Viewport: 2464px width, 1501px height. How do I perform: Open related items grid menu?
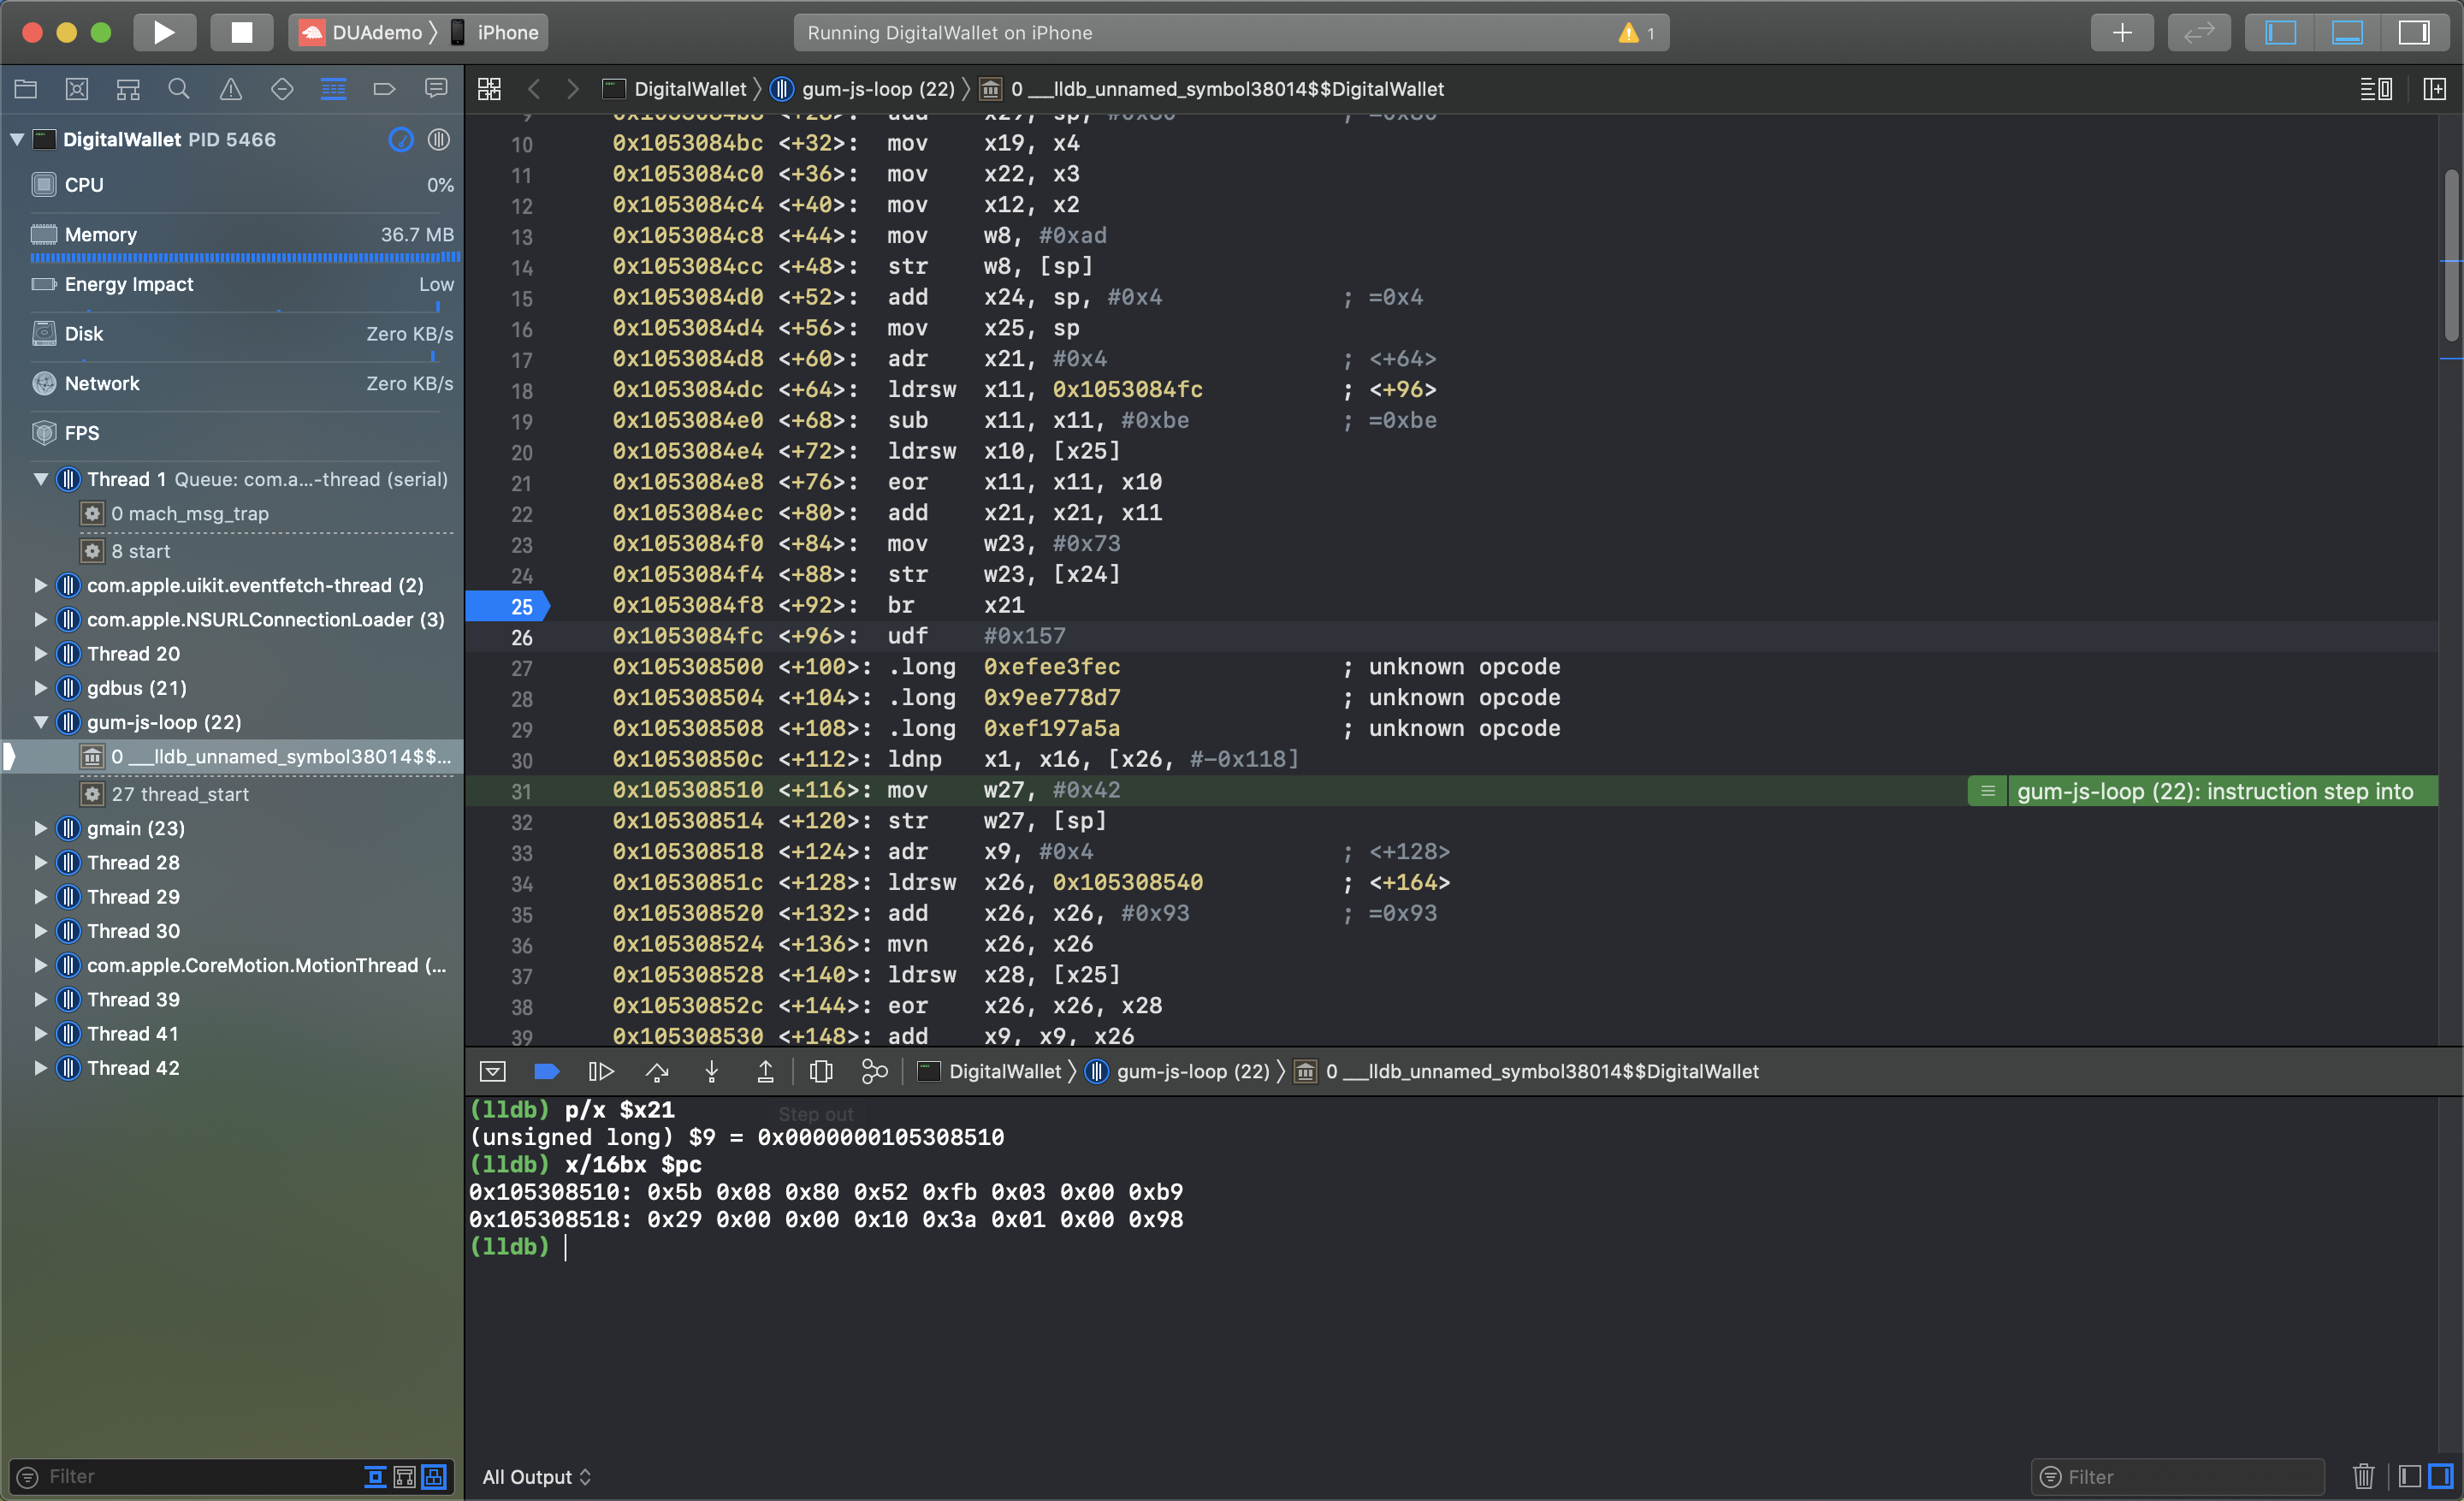[x=489, y=89]
